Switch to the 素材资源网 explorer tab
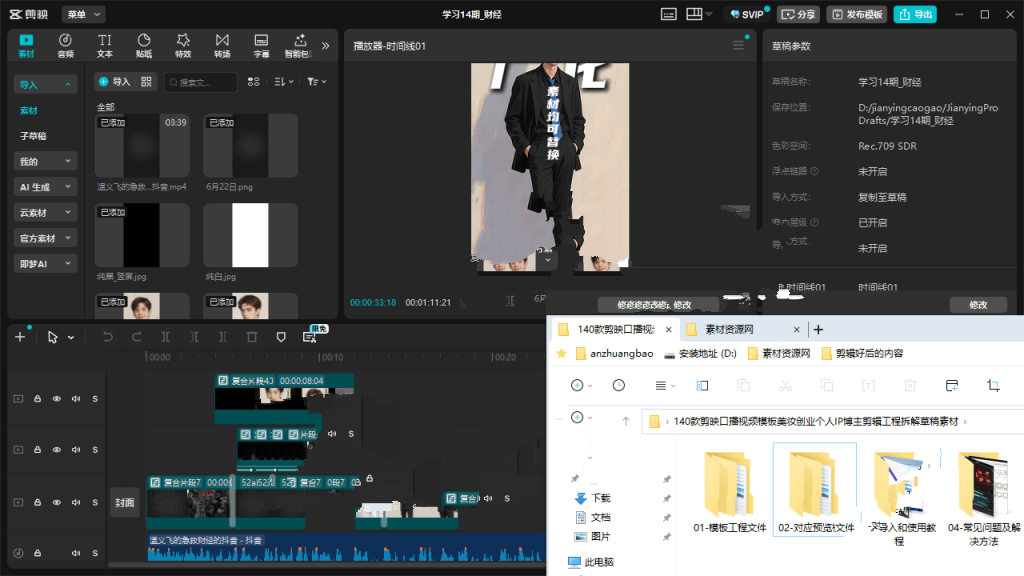The height and width of the screenshot is (576, 1024). (x=729, y=329)
